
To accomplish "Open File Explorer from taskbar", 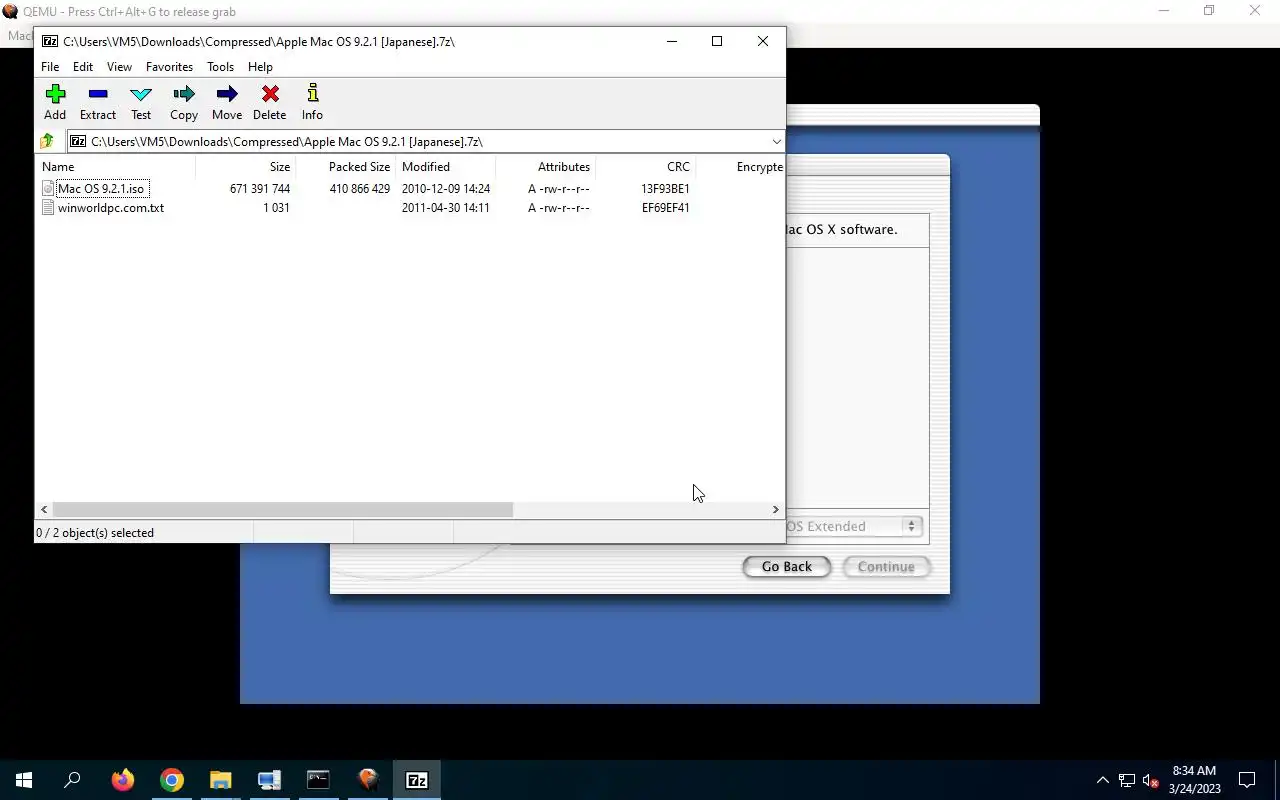I will coord(220,780).
